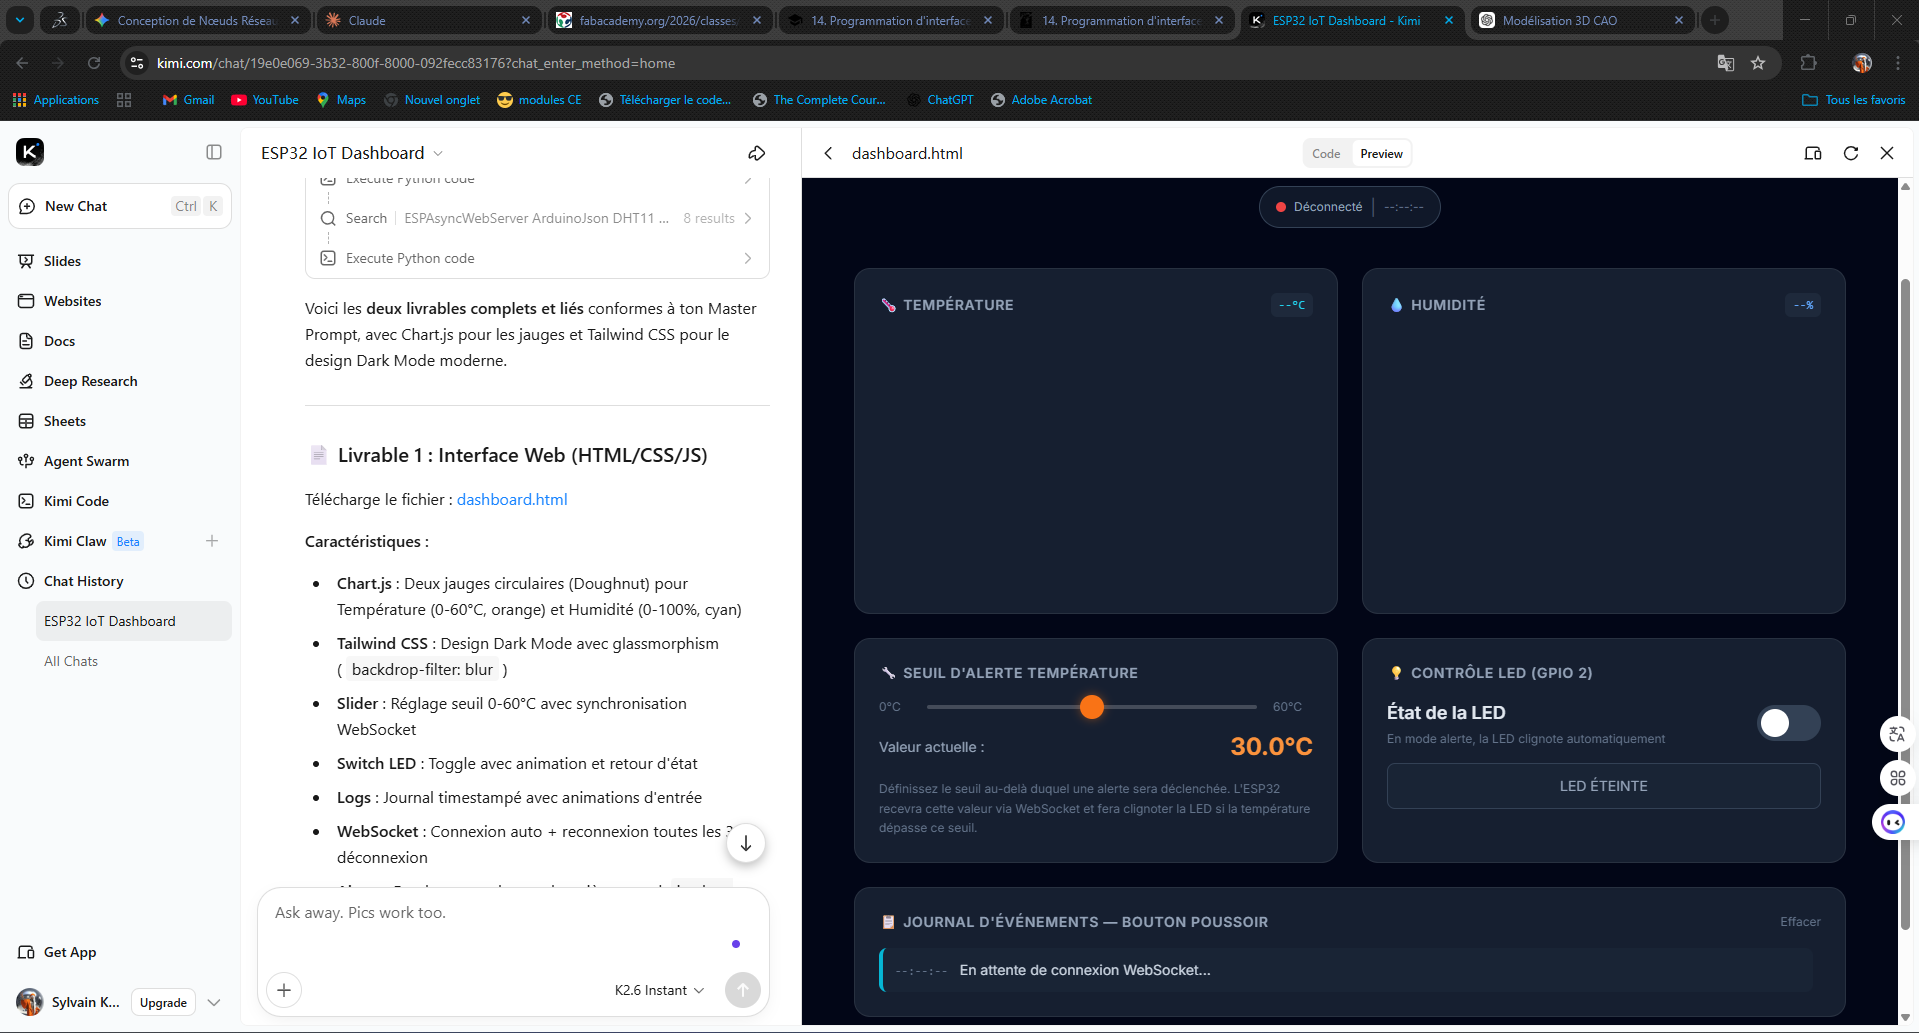Expand the Search ESPAsyncWebServer results row
Image resolution: width=1919 pixels, height=1033 pixels.
pyautogui.click(x=537, y=218)
